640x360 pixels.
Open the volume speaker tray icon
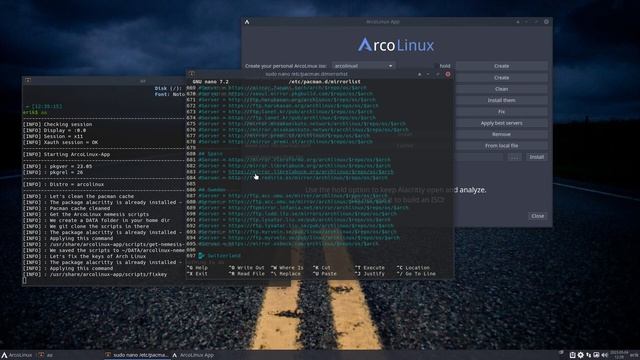(604, 355)
